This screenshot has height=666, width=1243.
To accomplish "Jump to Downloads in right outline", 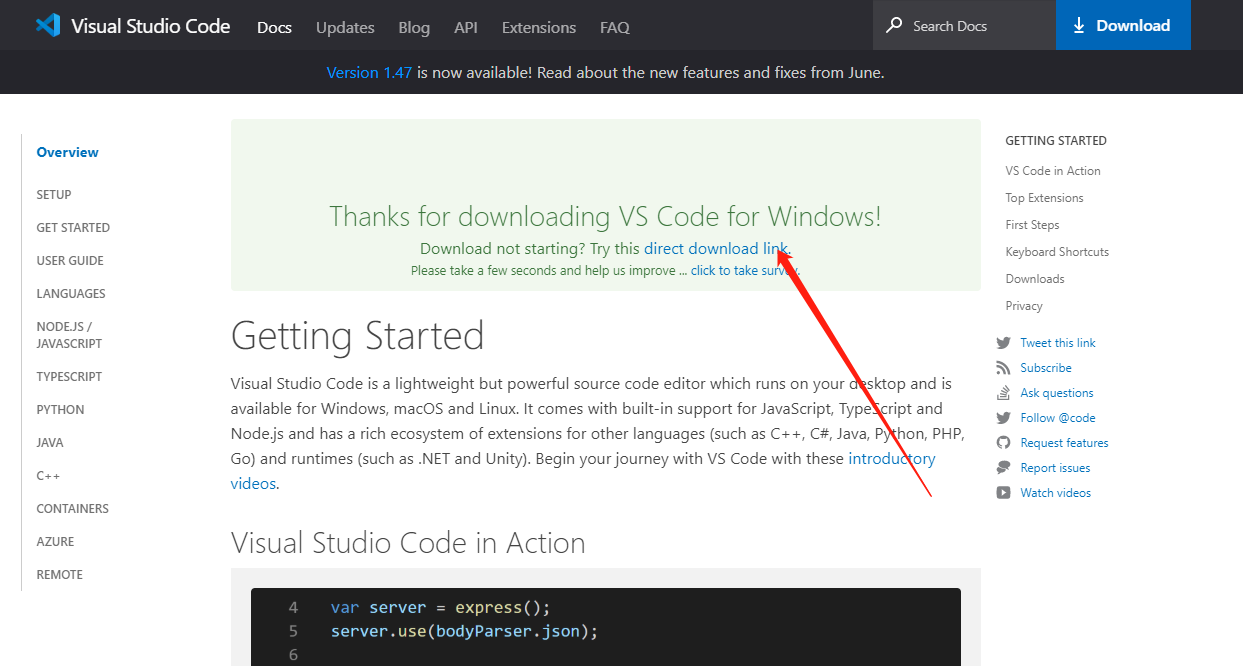I will (1035, 279).
